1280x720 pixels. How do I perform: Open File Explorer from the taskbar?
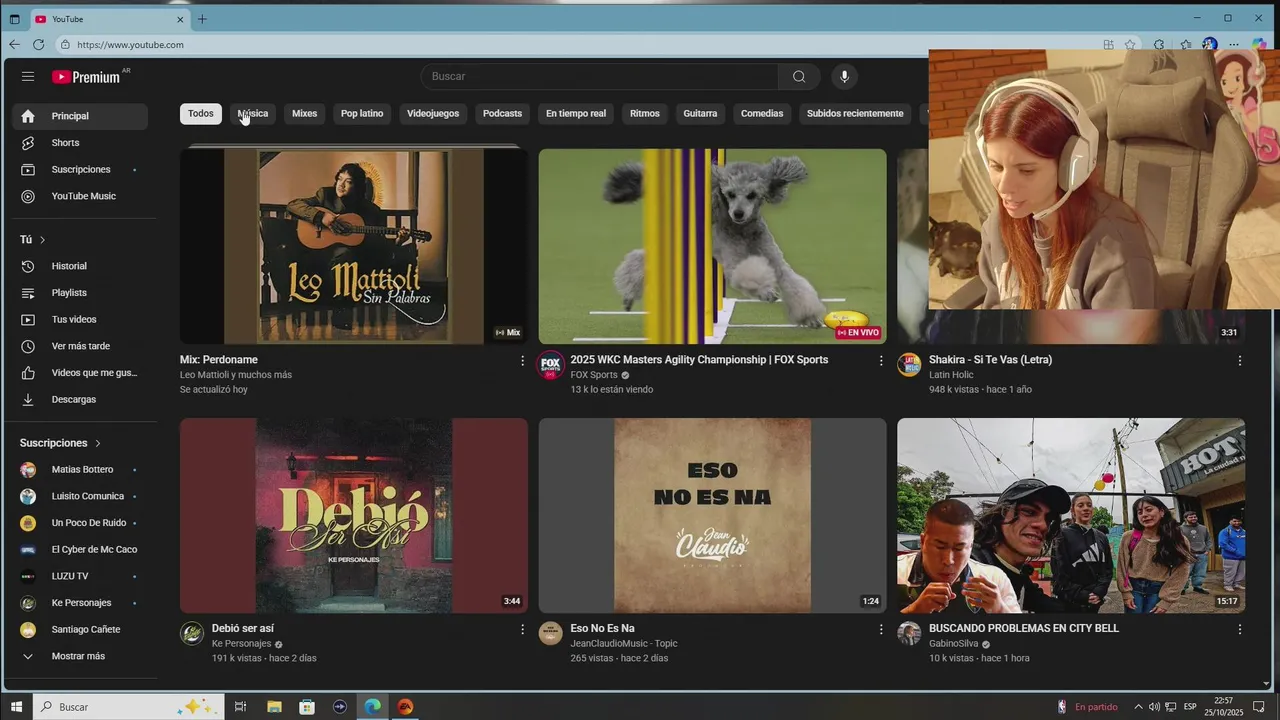pyautogui.click(x=274, y=707)
